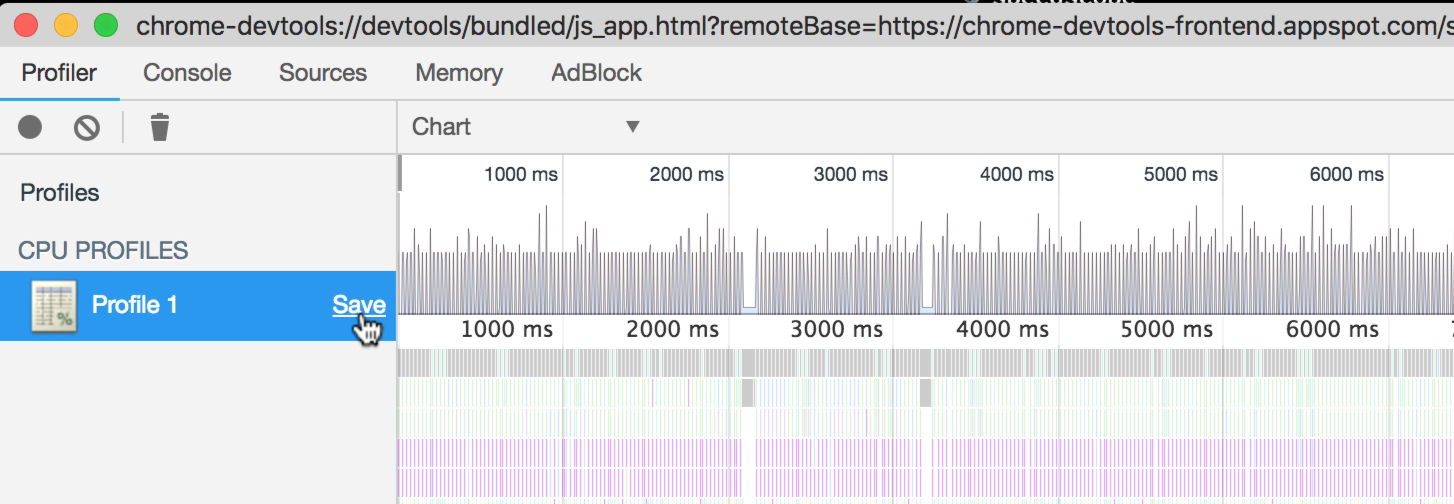Viewport: 1454px width, 504px height.
Task: Click the 3000 ms overview ruler label
Action: tap(851, 174)
